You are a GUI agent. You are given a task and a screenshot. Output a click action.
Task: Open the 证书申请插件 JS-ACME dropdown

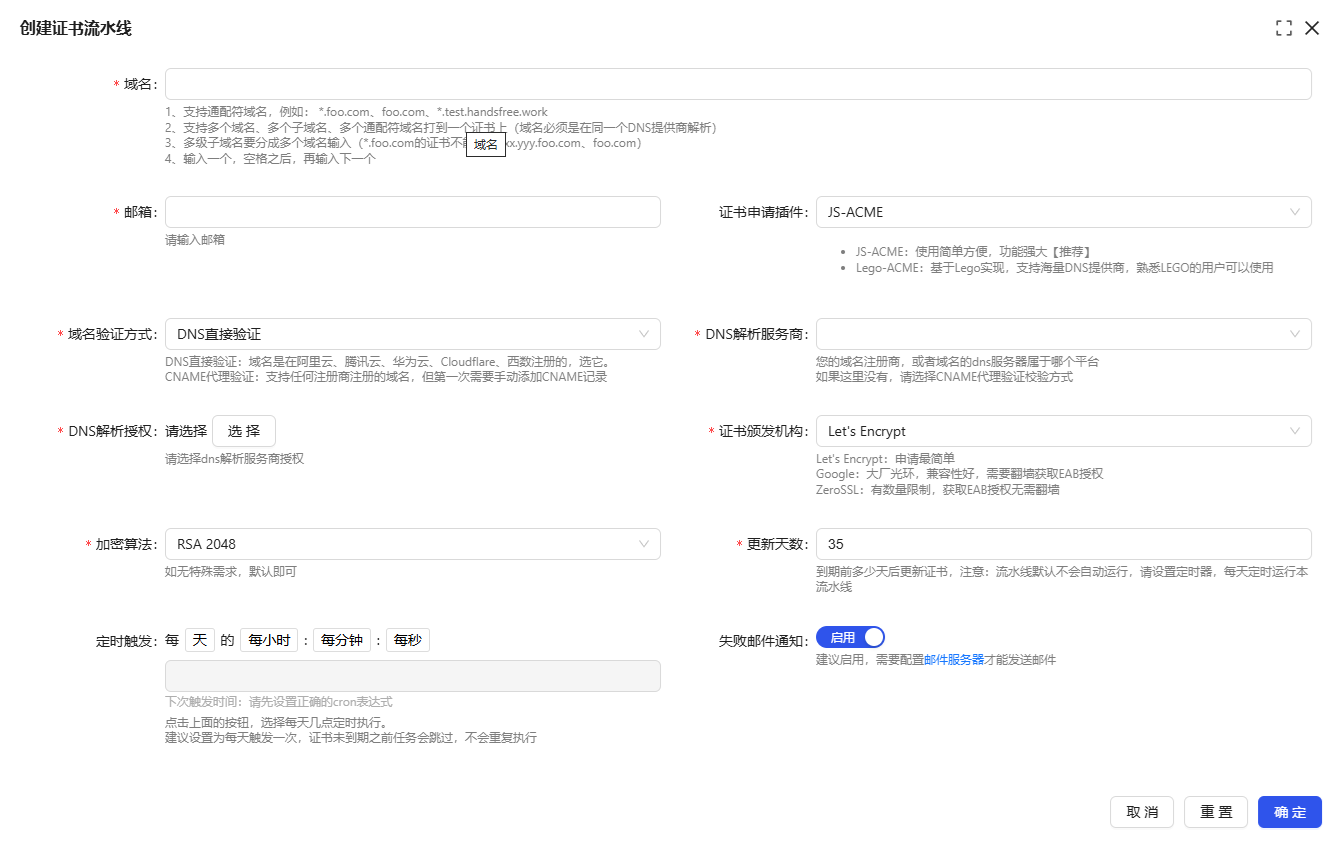[x=1063, y=212]
